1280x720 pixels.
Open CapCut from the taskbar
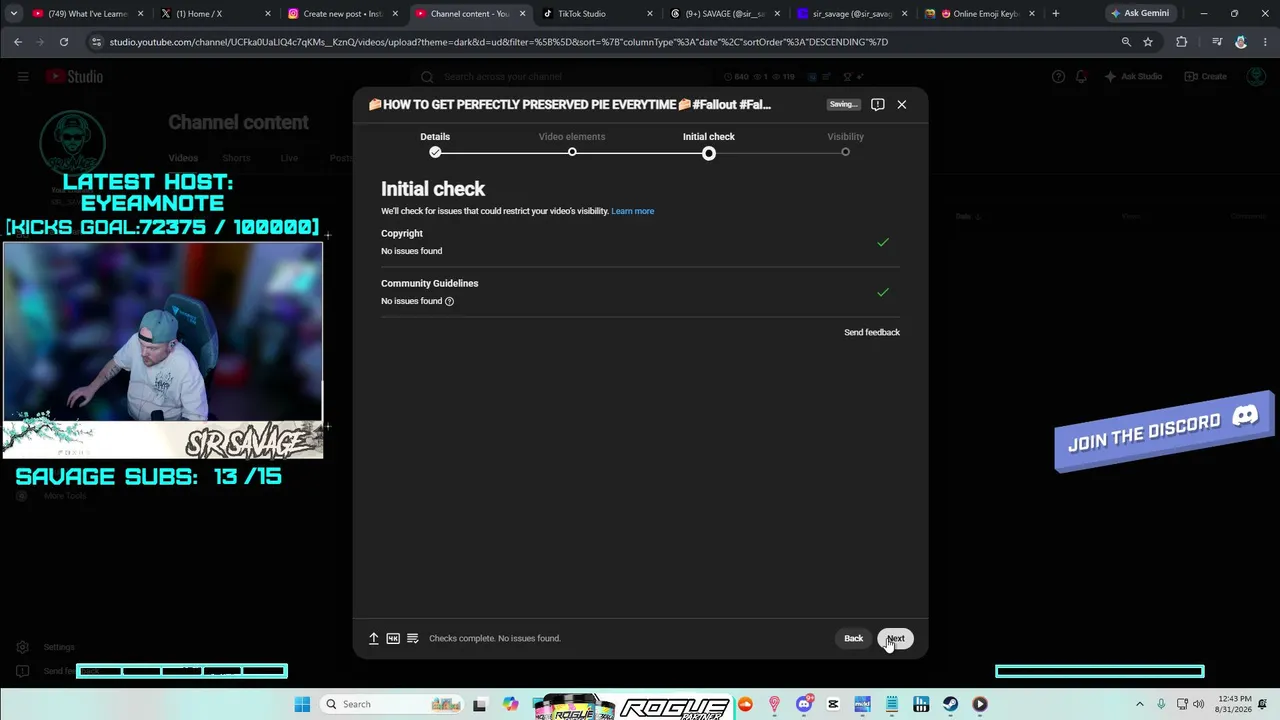tap(833, 704)
